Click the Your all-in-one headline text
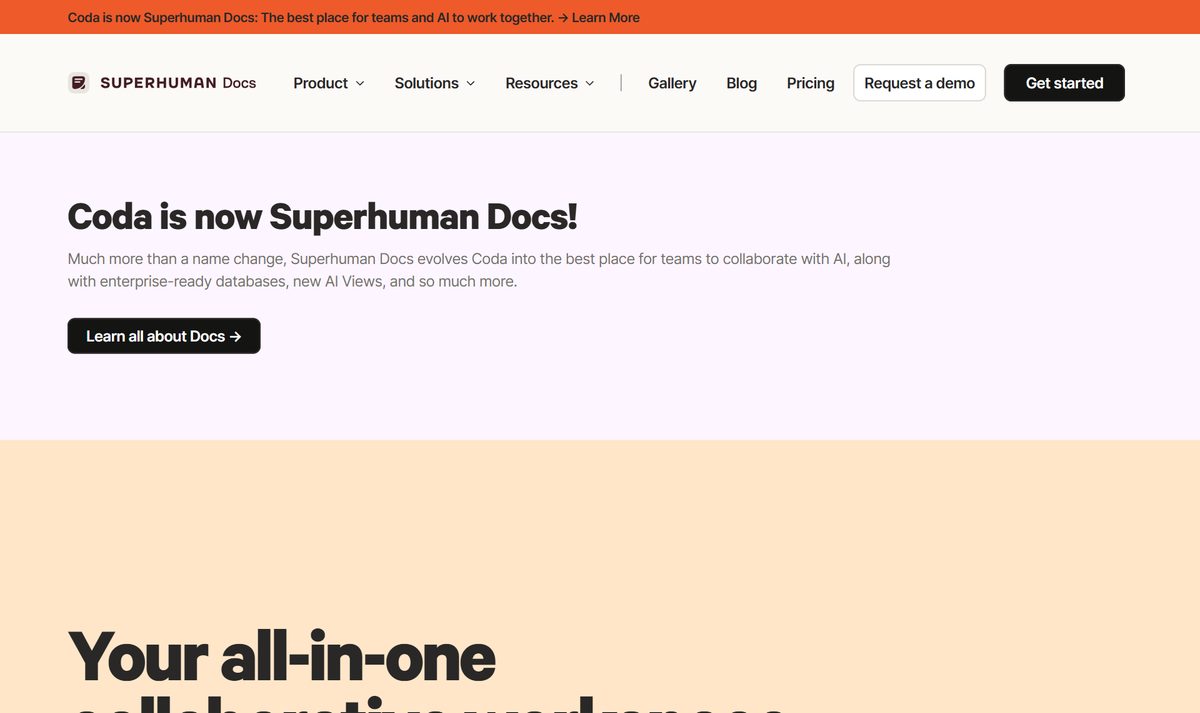Viewport: 1200px width, 713px height. 282,657
